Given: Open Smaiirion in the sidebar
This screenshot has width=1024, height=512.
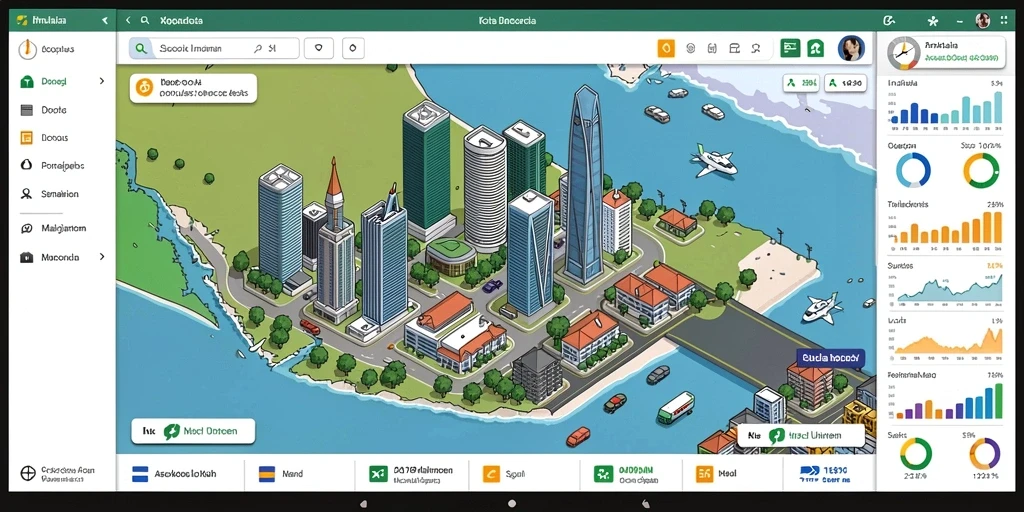Looking at the screenshot, I should (x=50, y=194).
